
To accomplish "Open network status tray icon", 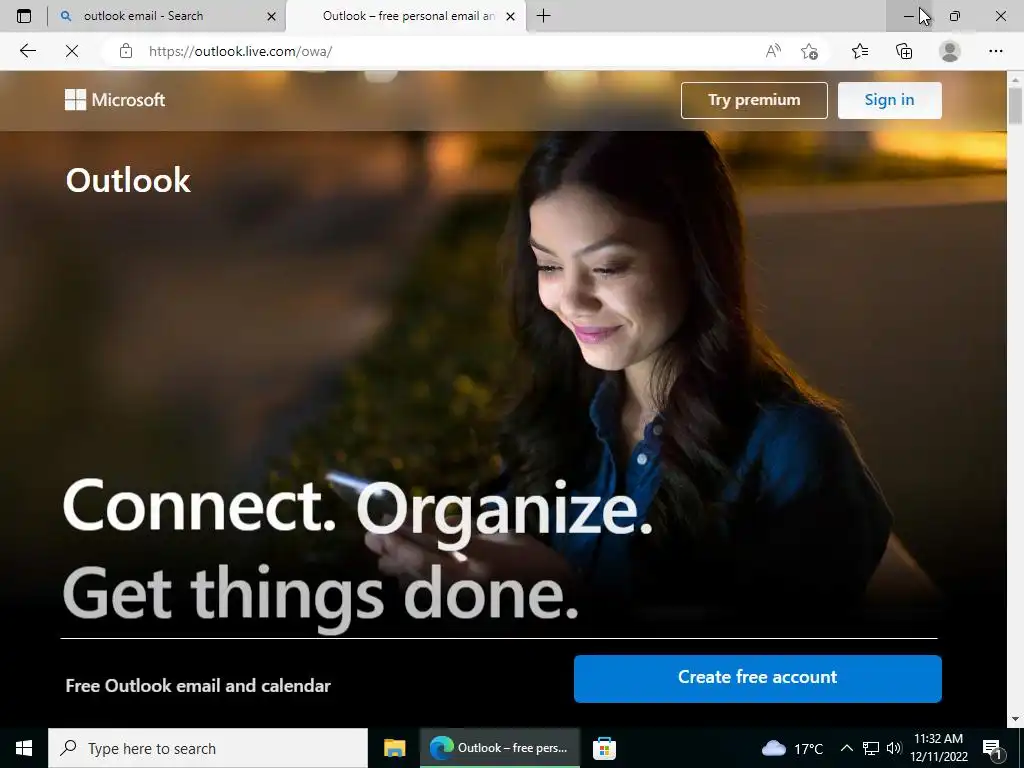I will [871, 748].
